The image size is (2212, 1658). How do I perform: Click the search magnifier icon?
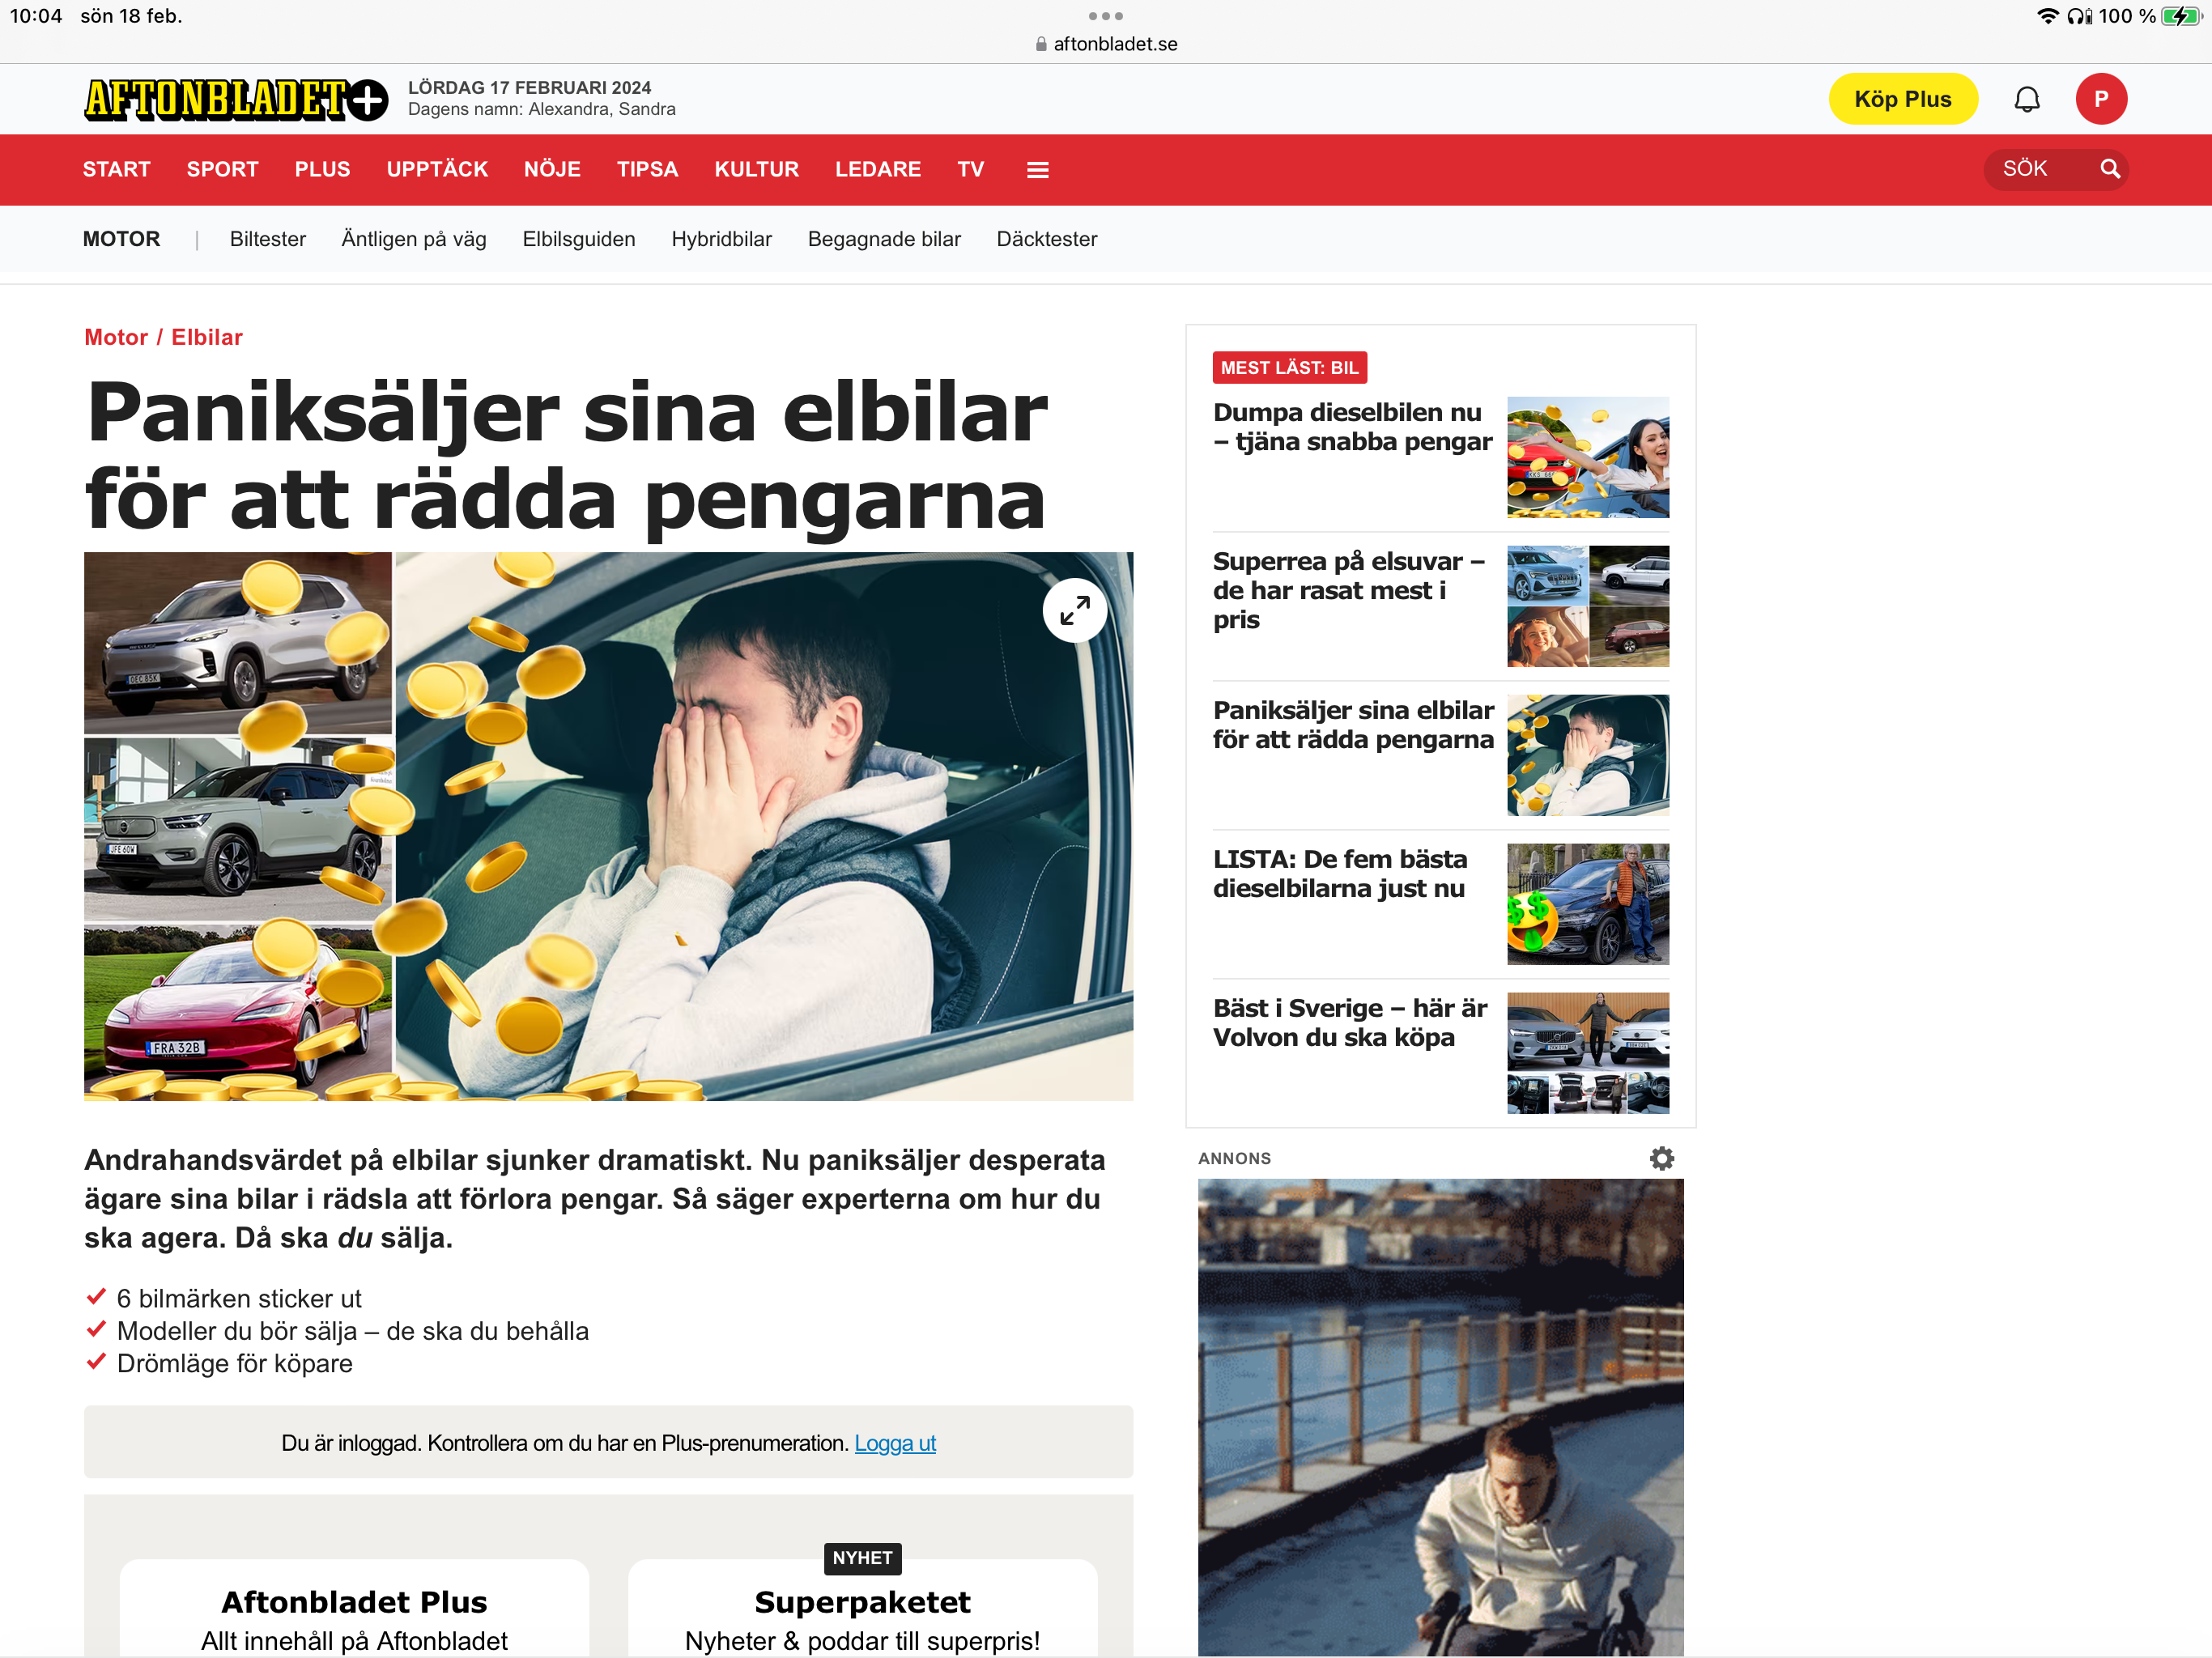click(2109, 169)
